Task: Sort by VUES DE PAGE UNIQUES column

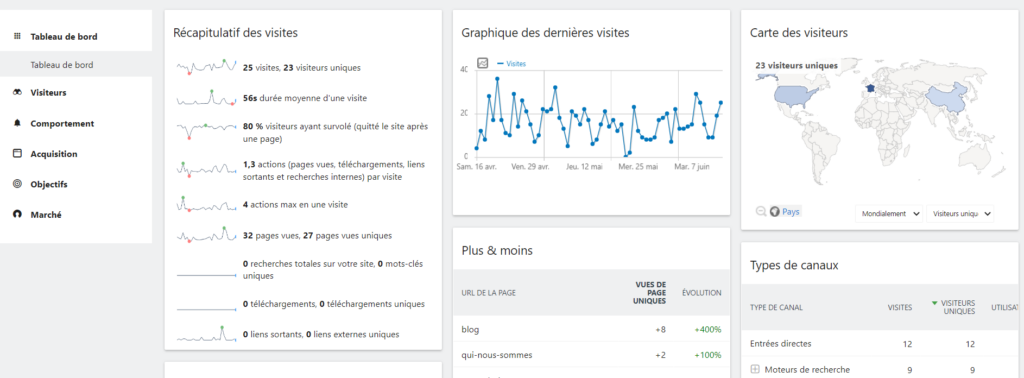Action: pyautogui.click(x=650, y=293)
